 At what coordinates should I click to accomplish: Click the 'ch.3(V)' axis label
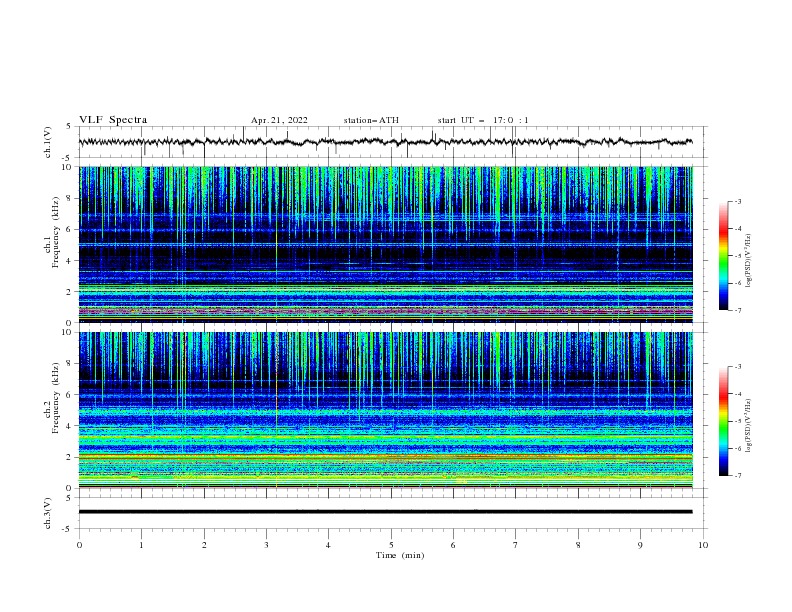48,513
